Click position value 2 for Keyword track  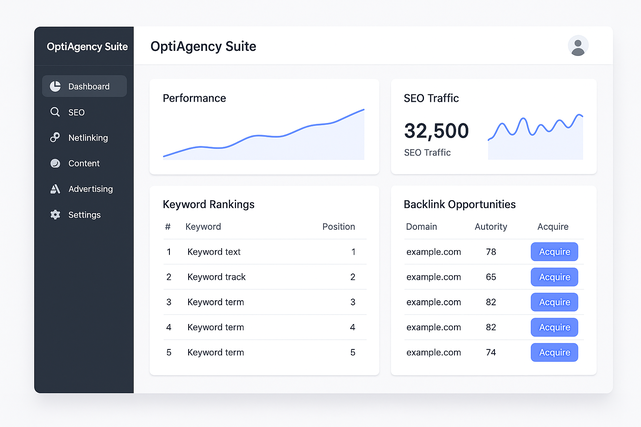pyautogui.click(x=353, y=277)
